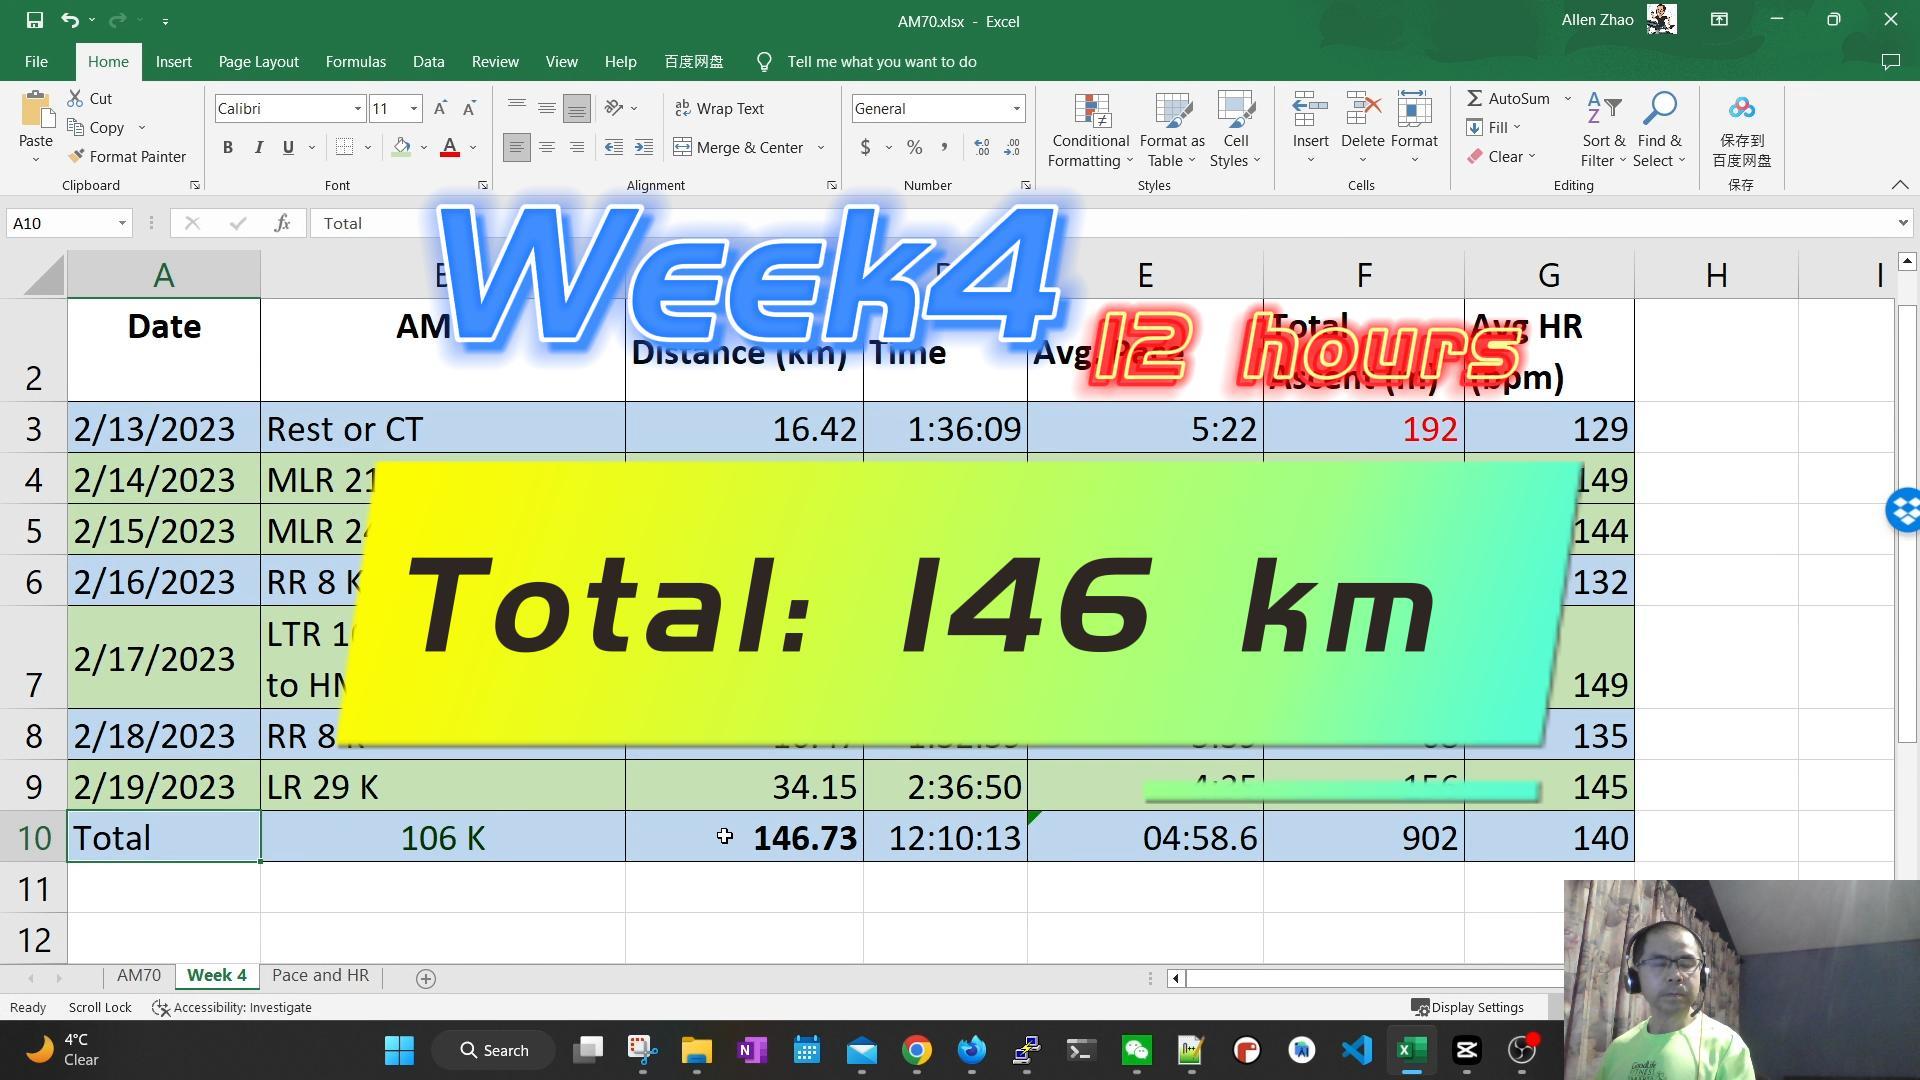Toggle Bold formatting
Image resolution: width=1920 pixels, height=1080 pixels.
pos(228,147)
